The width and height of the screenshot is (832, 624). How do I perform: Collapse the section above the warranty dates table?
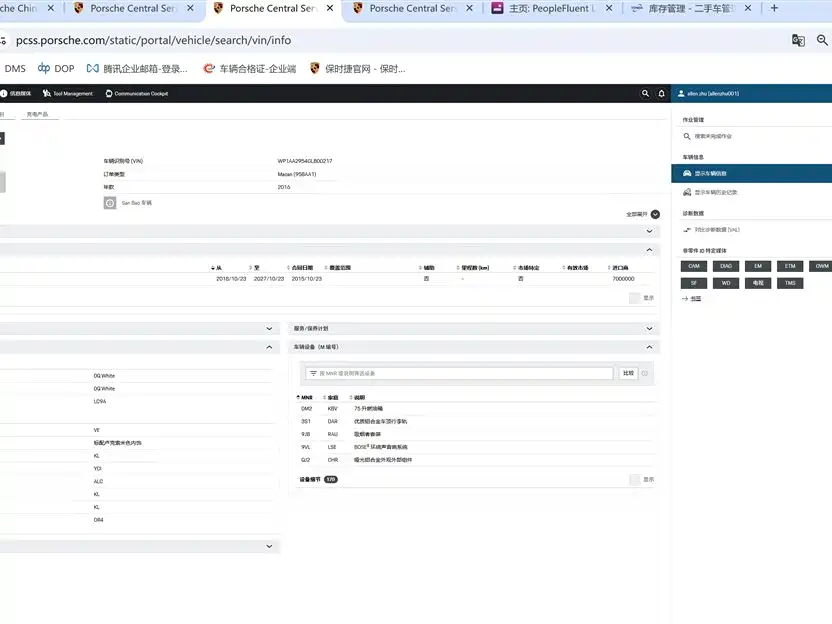click(x=649, y=250)
